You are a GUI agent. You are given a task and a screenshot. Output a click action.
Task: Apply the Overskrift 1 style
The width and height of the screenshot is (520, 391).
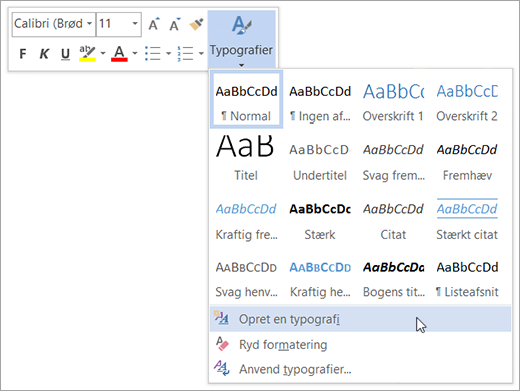(x=393, y=103)
